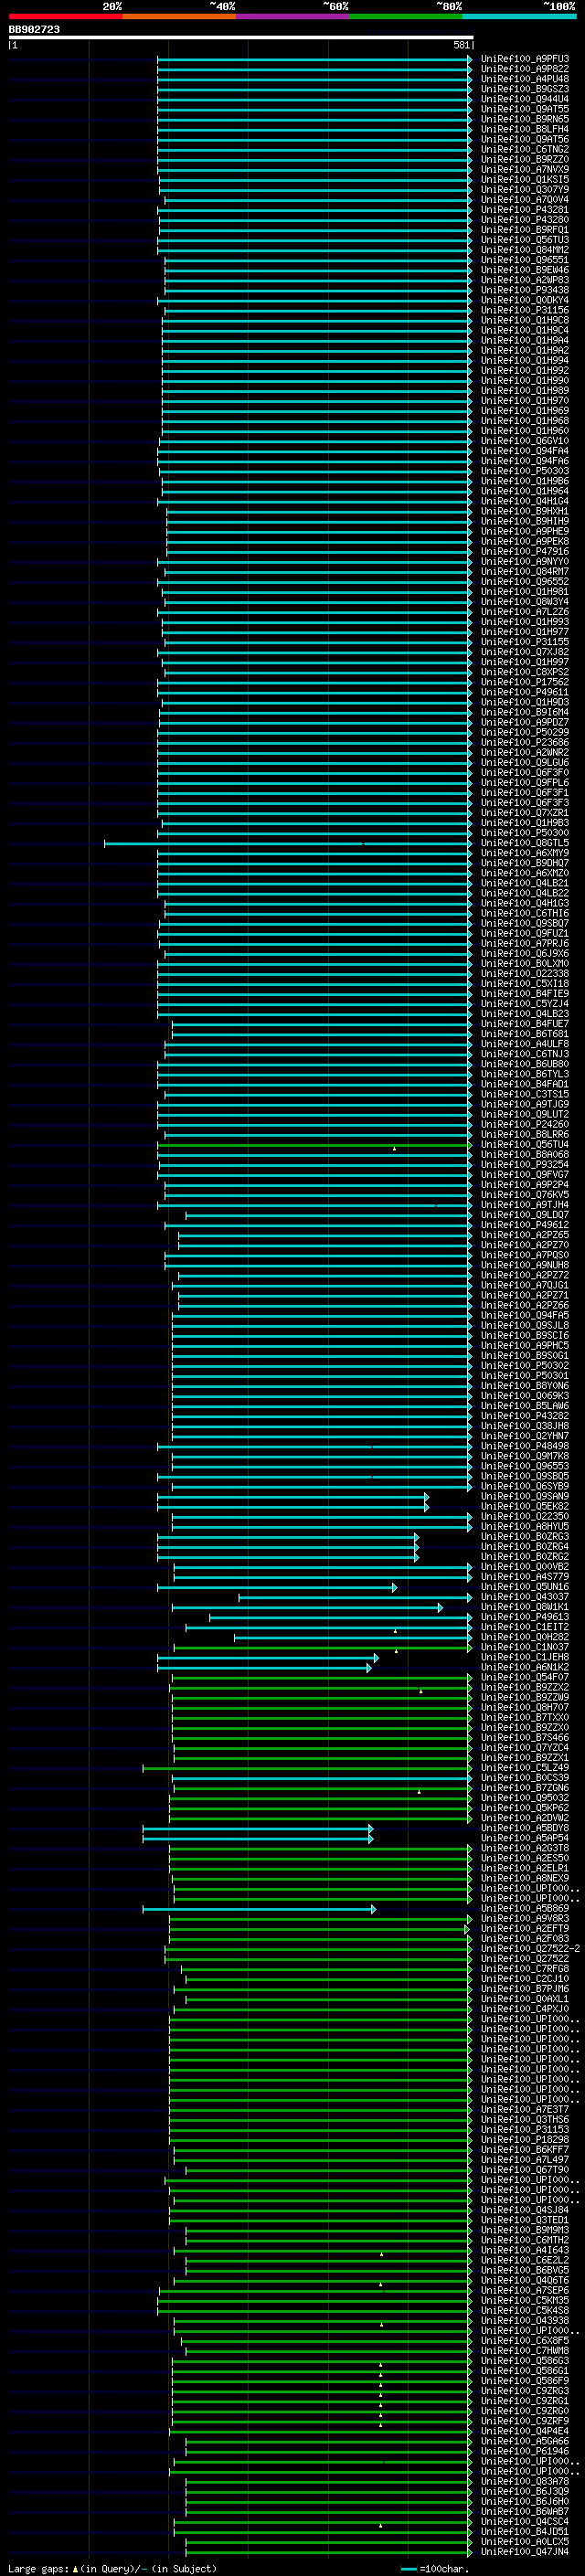Click the alignment bar for UniRef100_B0ZRG3
This screenshot has width=585, height=2576.
(288, 1536)
